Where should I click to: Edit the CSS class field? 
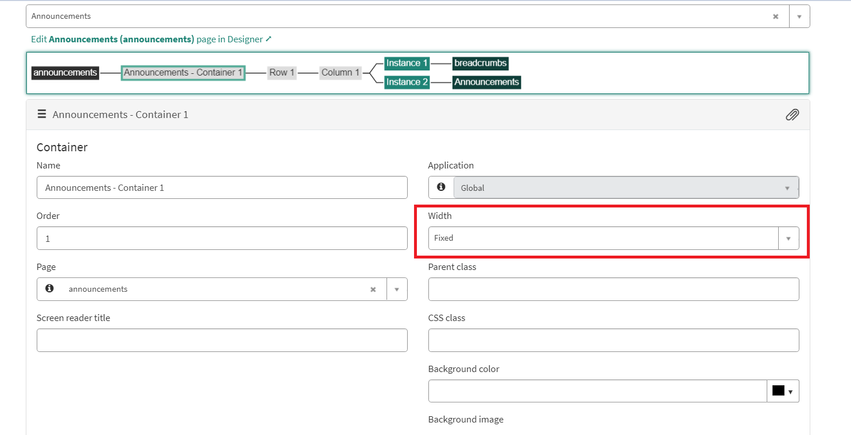(614, 340)
